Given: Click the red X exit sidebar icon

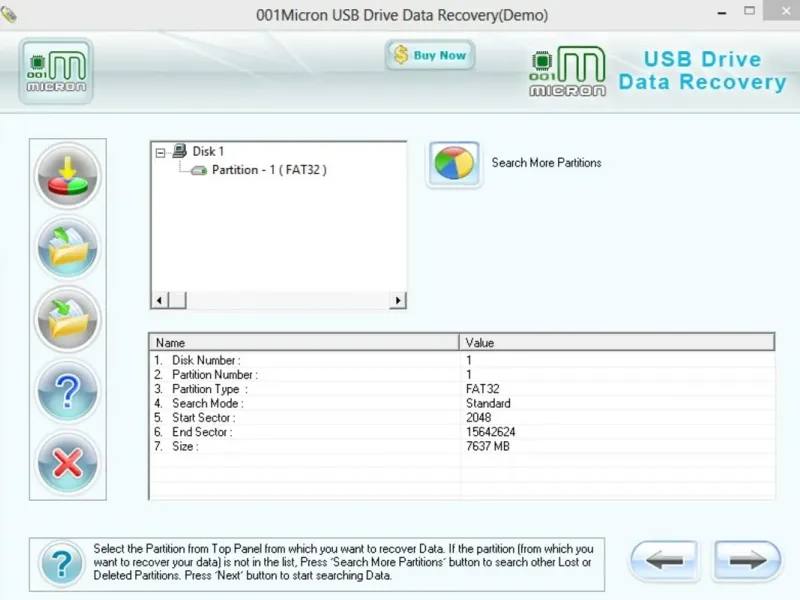Looking at the screenshot, I should tap(68, 463).
